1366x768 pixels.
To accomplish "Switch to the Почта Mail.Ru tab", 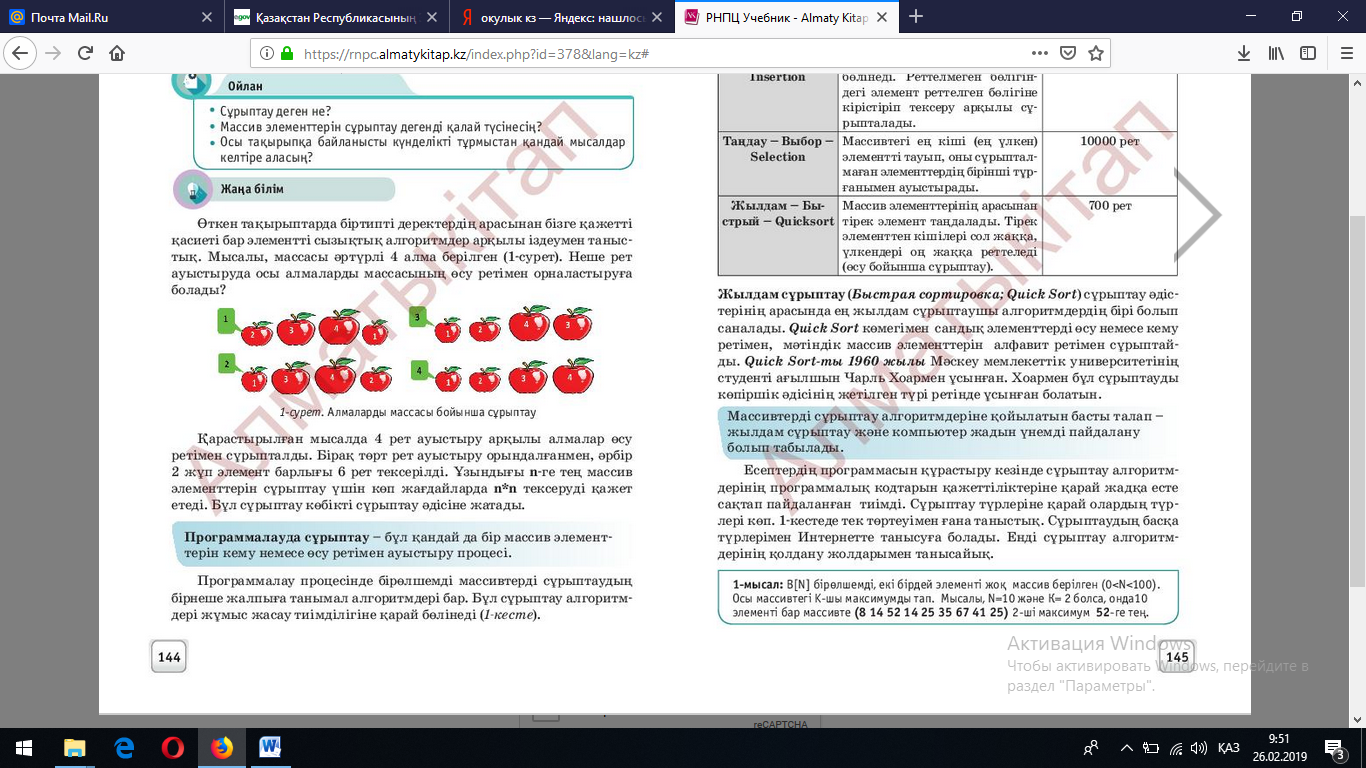I will 110,17.
